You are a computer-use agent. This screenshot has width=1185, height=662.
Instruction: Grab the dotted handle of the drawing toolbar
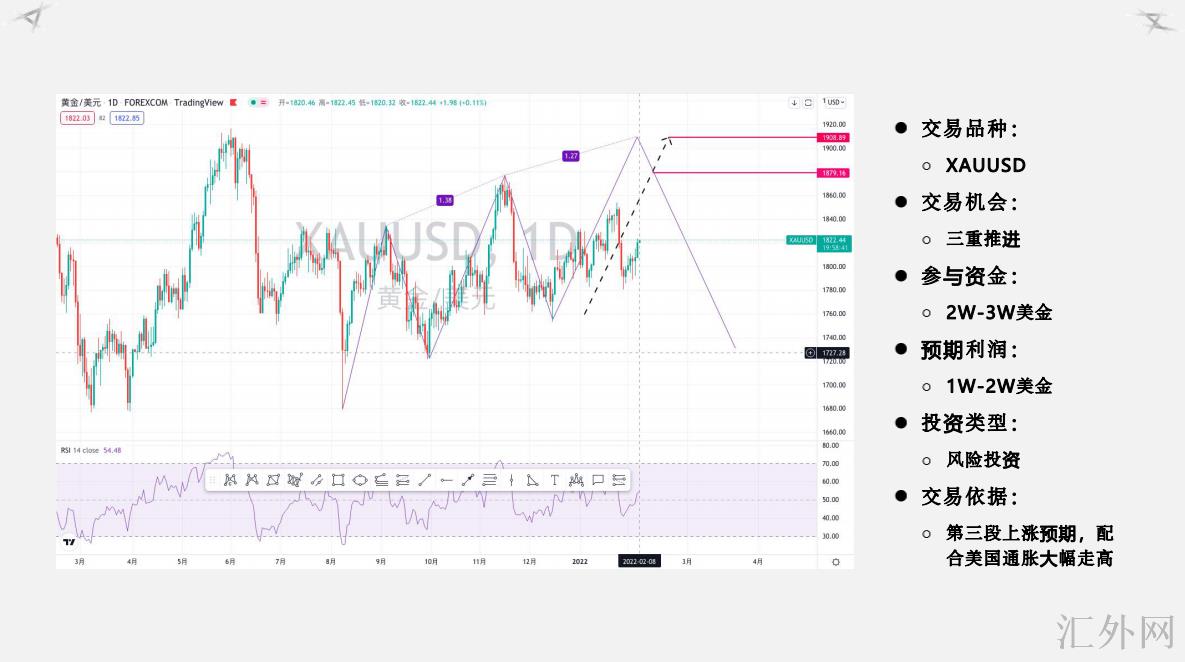212,480
